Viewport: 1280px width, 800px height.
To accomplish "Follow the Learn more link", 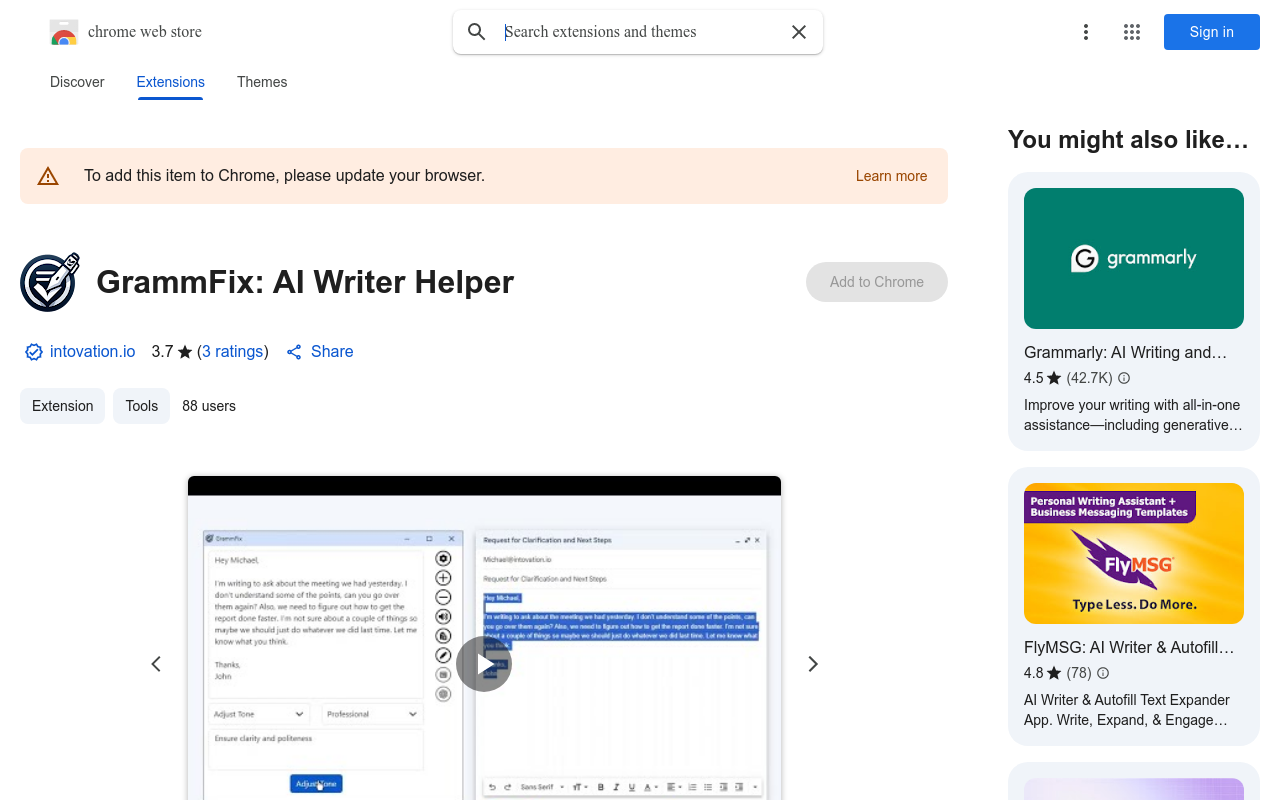I will [892, 176].
